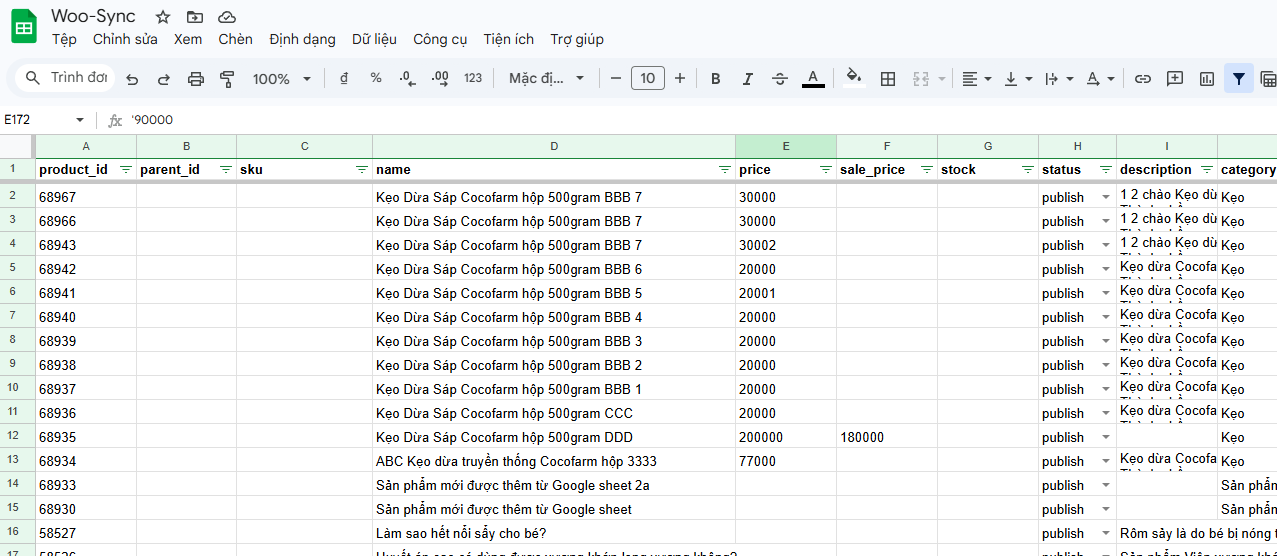
Task: Star the Woo-Sync document
Action: 163,17
